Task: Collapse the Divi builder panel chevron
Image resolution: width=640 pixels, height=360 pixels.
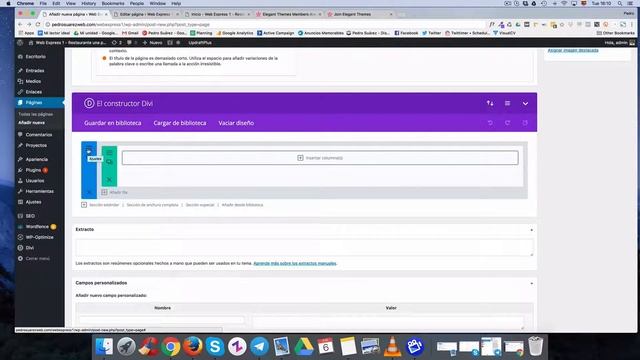Action: 525,104
